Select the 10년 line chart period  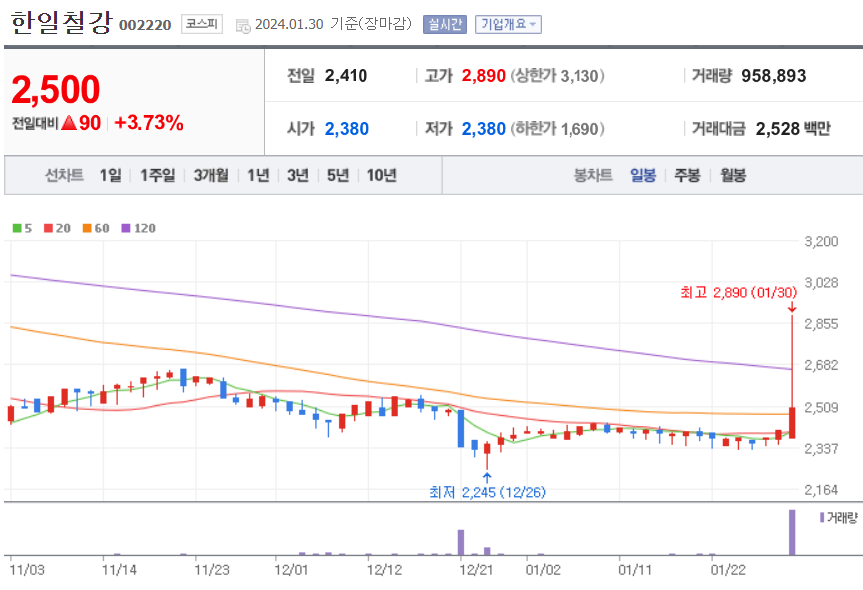pyautogui.click(x=381, y=175)
